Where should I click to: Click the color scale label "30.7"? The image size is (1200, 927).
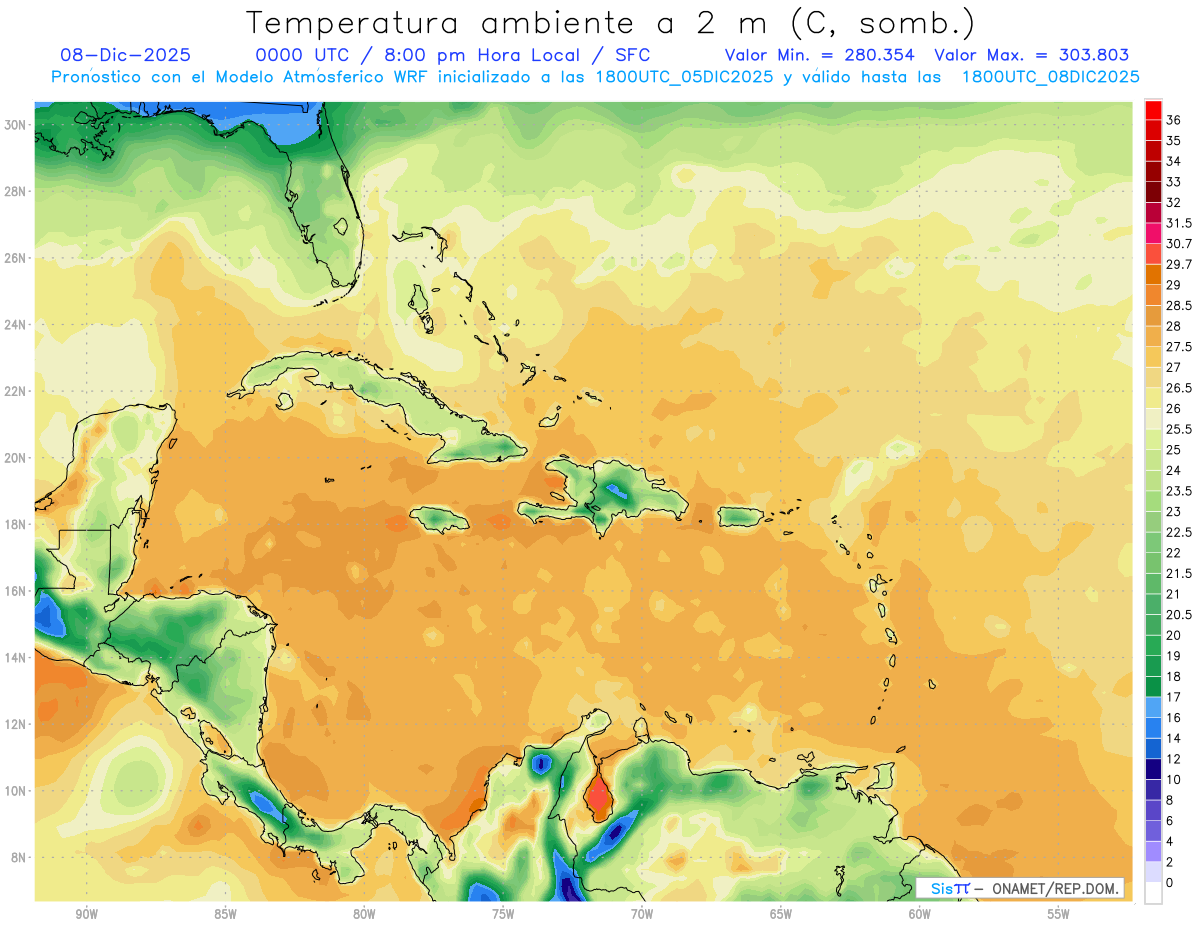[1179, 244]
